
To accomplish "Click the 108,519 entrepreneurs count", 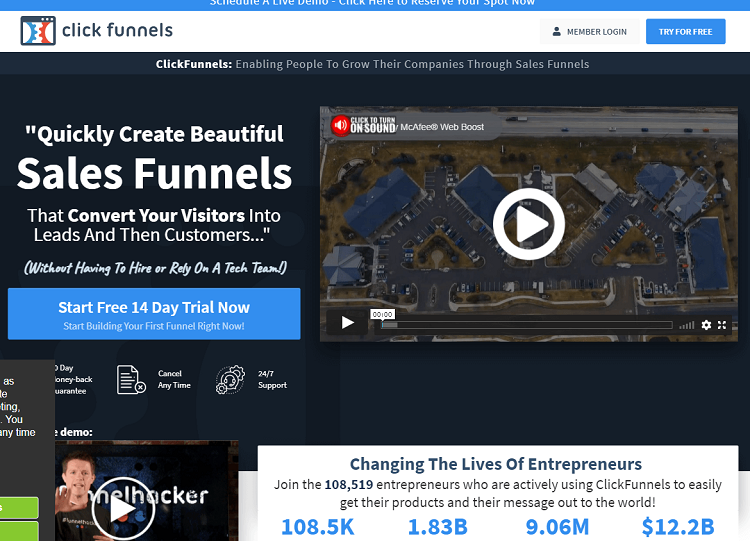I will [349, 485].
